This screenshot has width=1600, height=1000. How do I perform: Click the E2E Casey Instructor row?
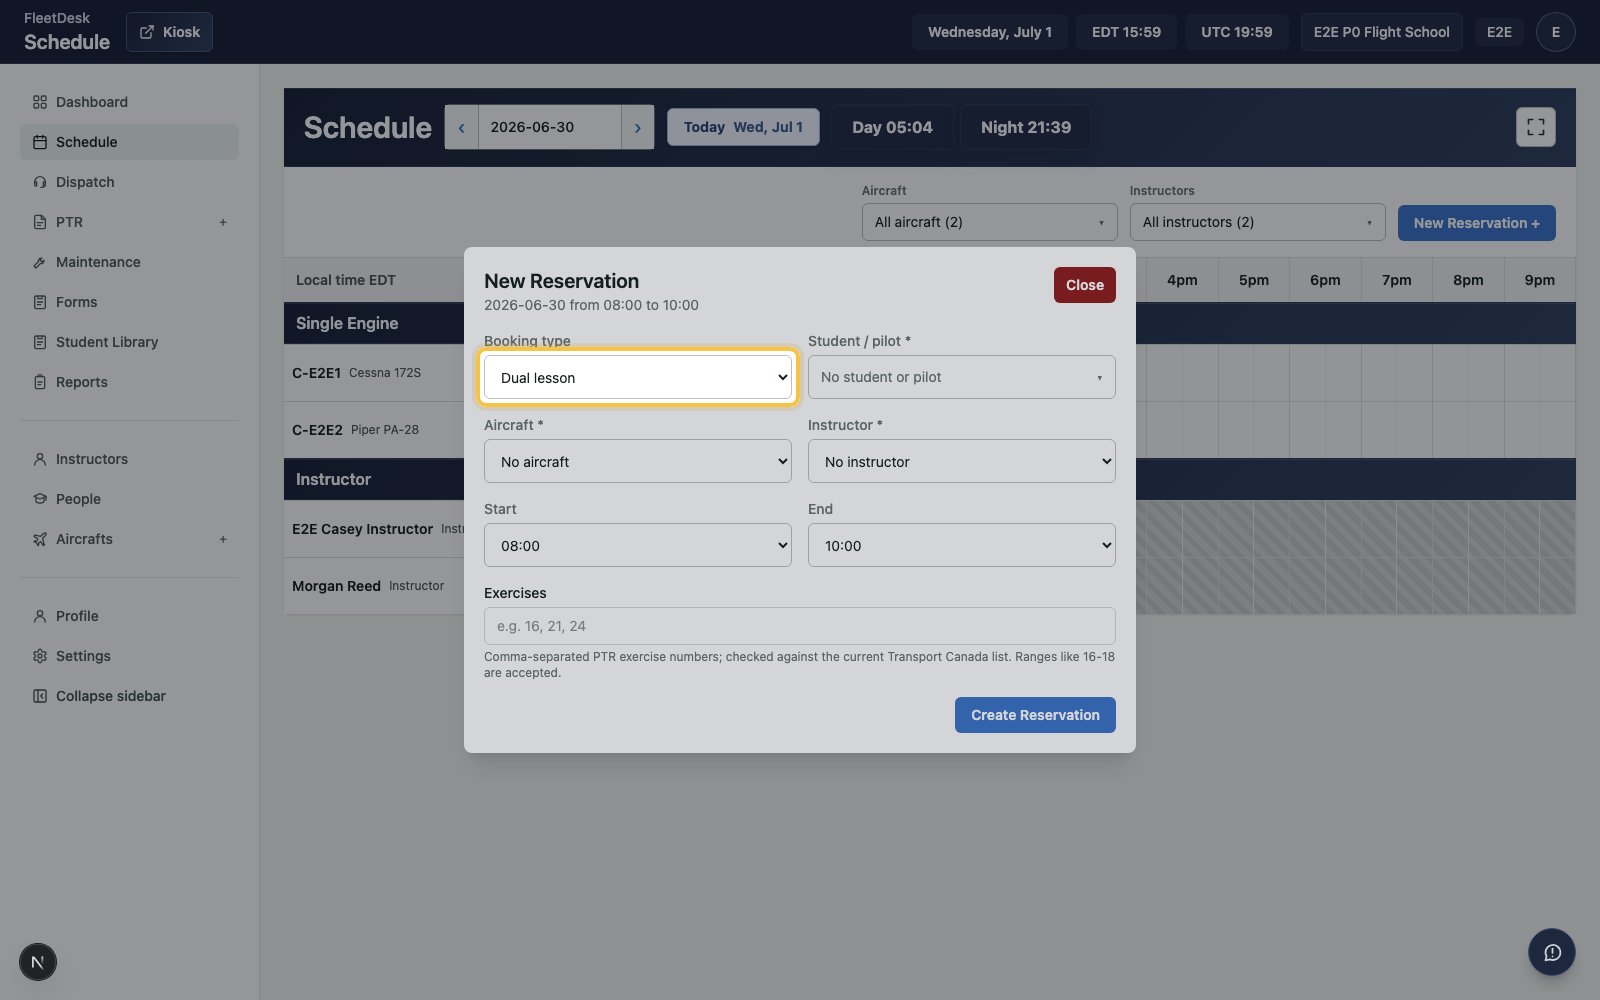[373, 529]
